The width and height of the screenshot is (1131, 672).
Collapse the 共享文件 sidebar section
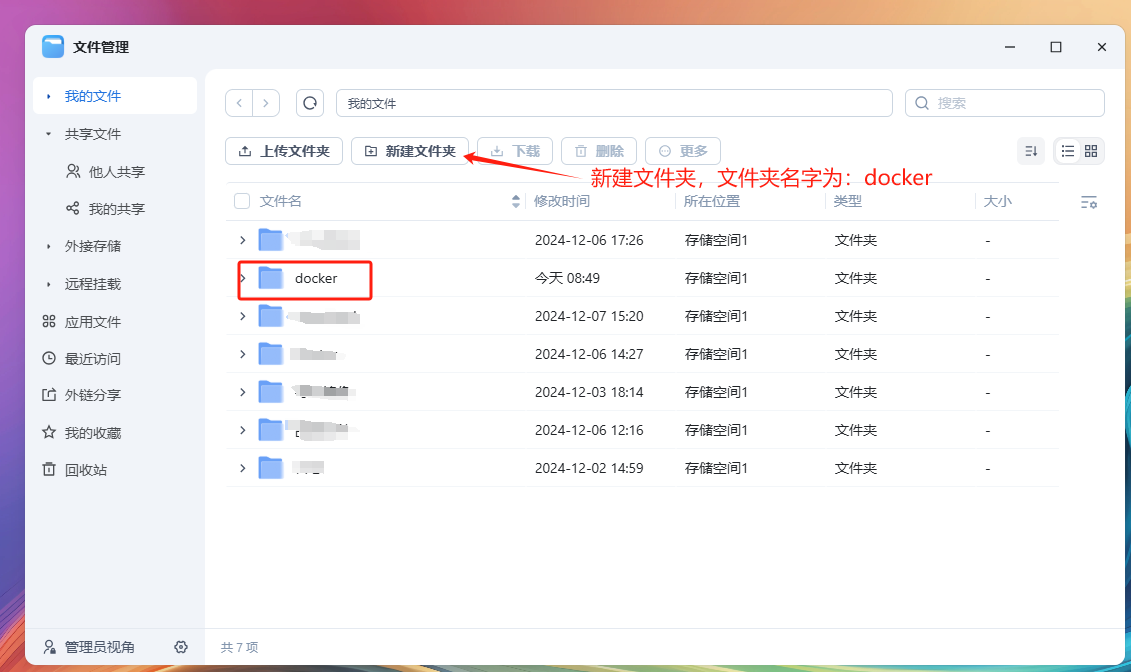48,134
